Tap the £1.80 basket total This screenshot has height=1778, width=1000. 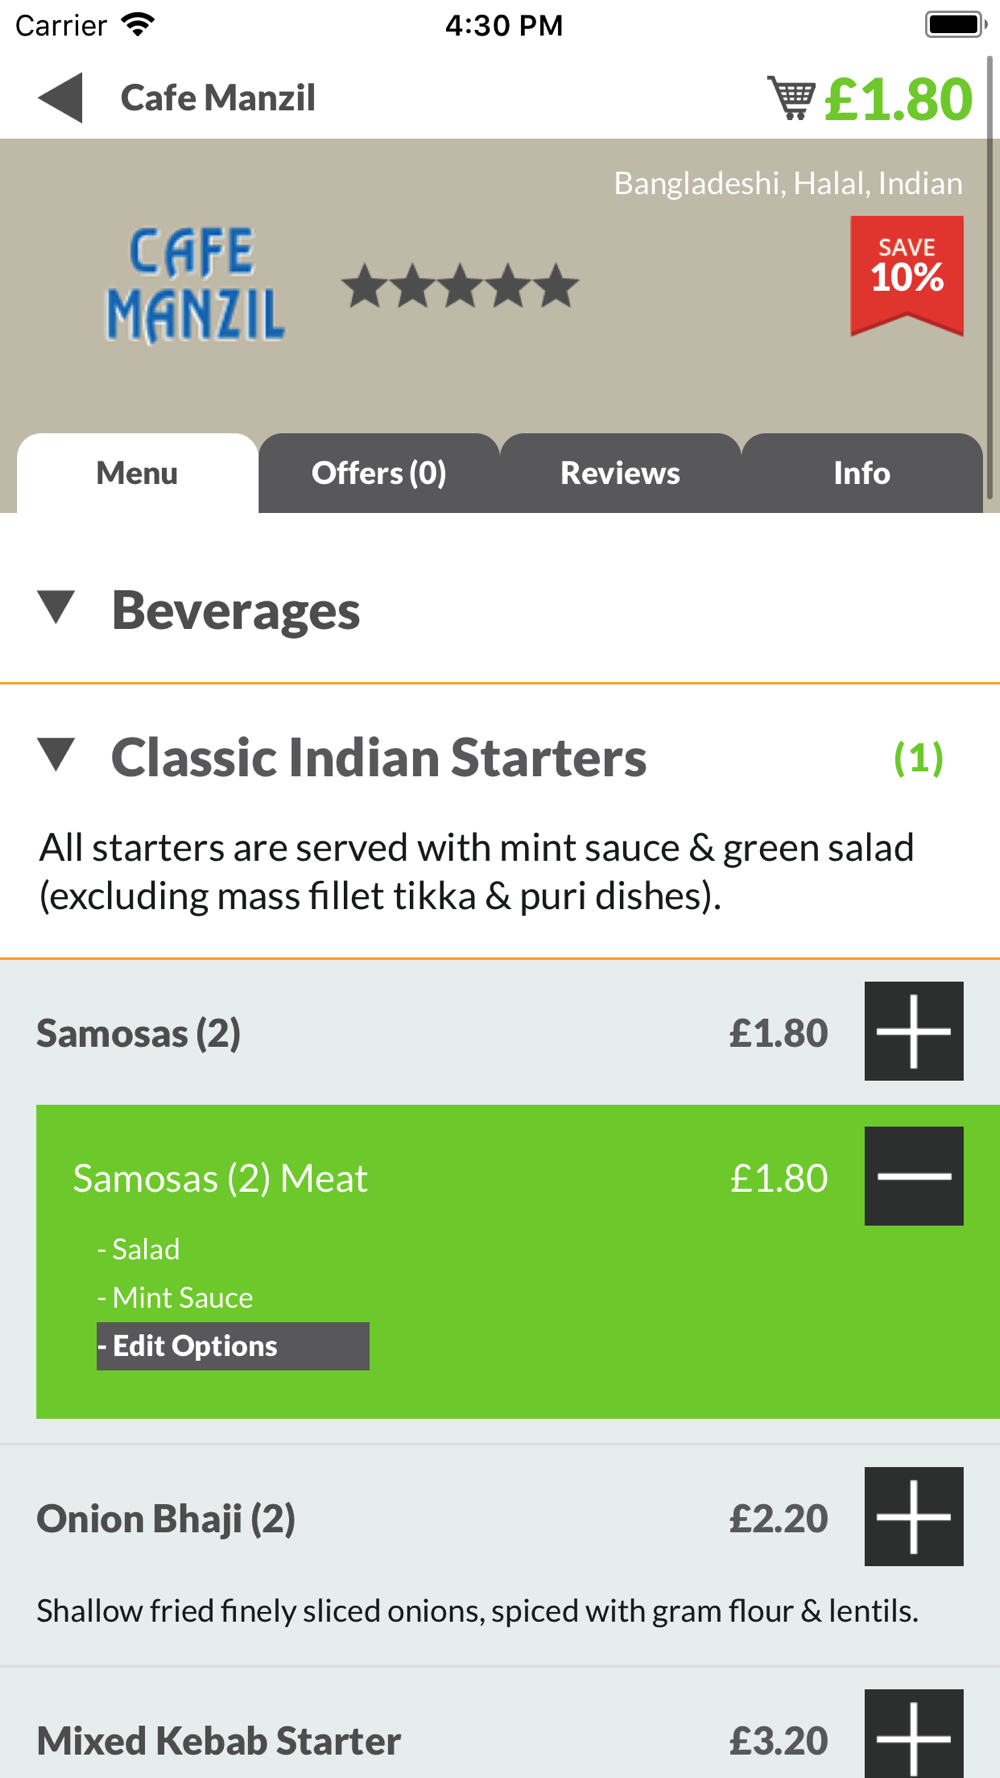pos(898,99)
